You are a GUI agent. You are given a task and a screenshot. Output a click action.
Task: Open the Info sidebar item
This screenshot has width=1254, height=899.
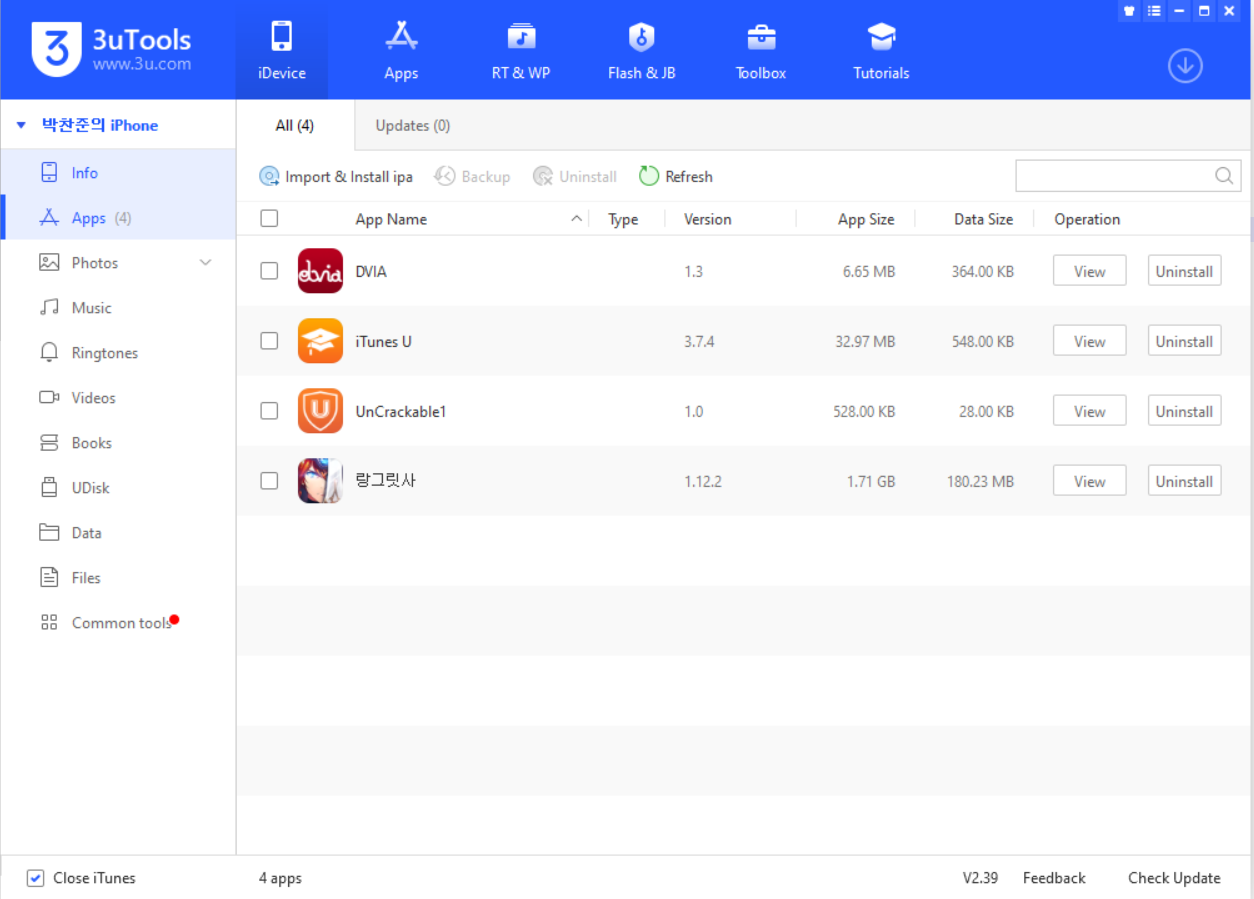click(x=118, y=173)
